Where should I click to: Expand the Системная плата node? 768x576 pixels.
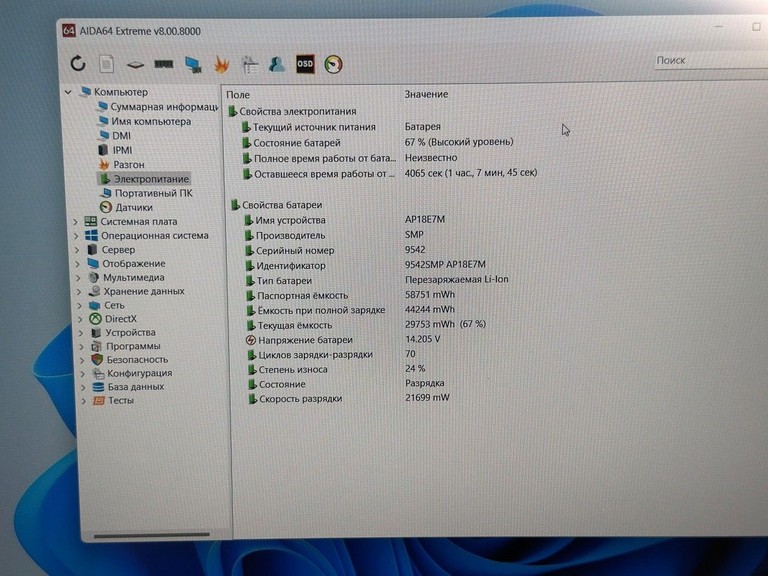75,222
